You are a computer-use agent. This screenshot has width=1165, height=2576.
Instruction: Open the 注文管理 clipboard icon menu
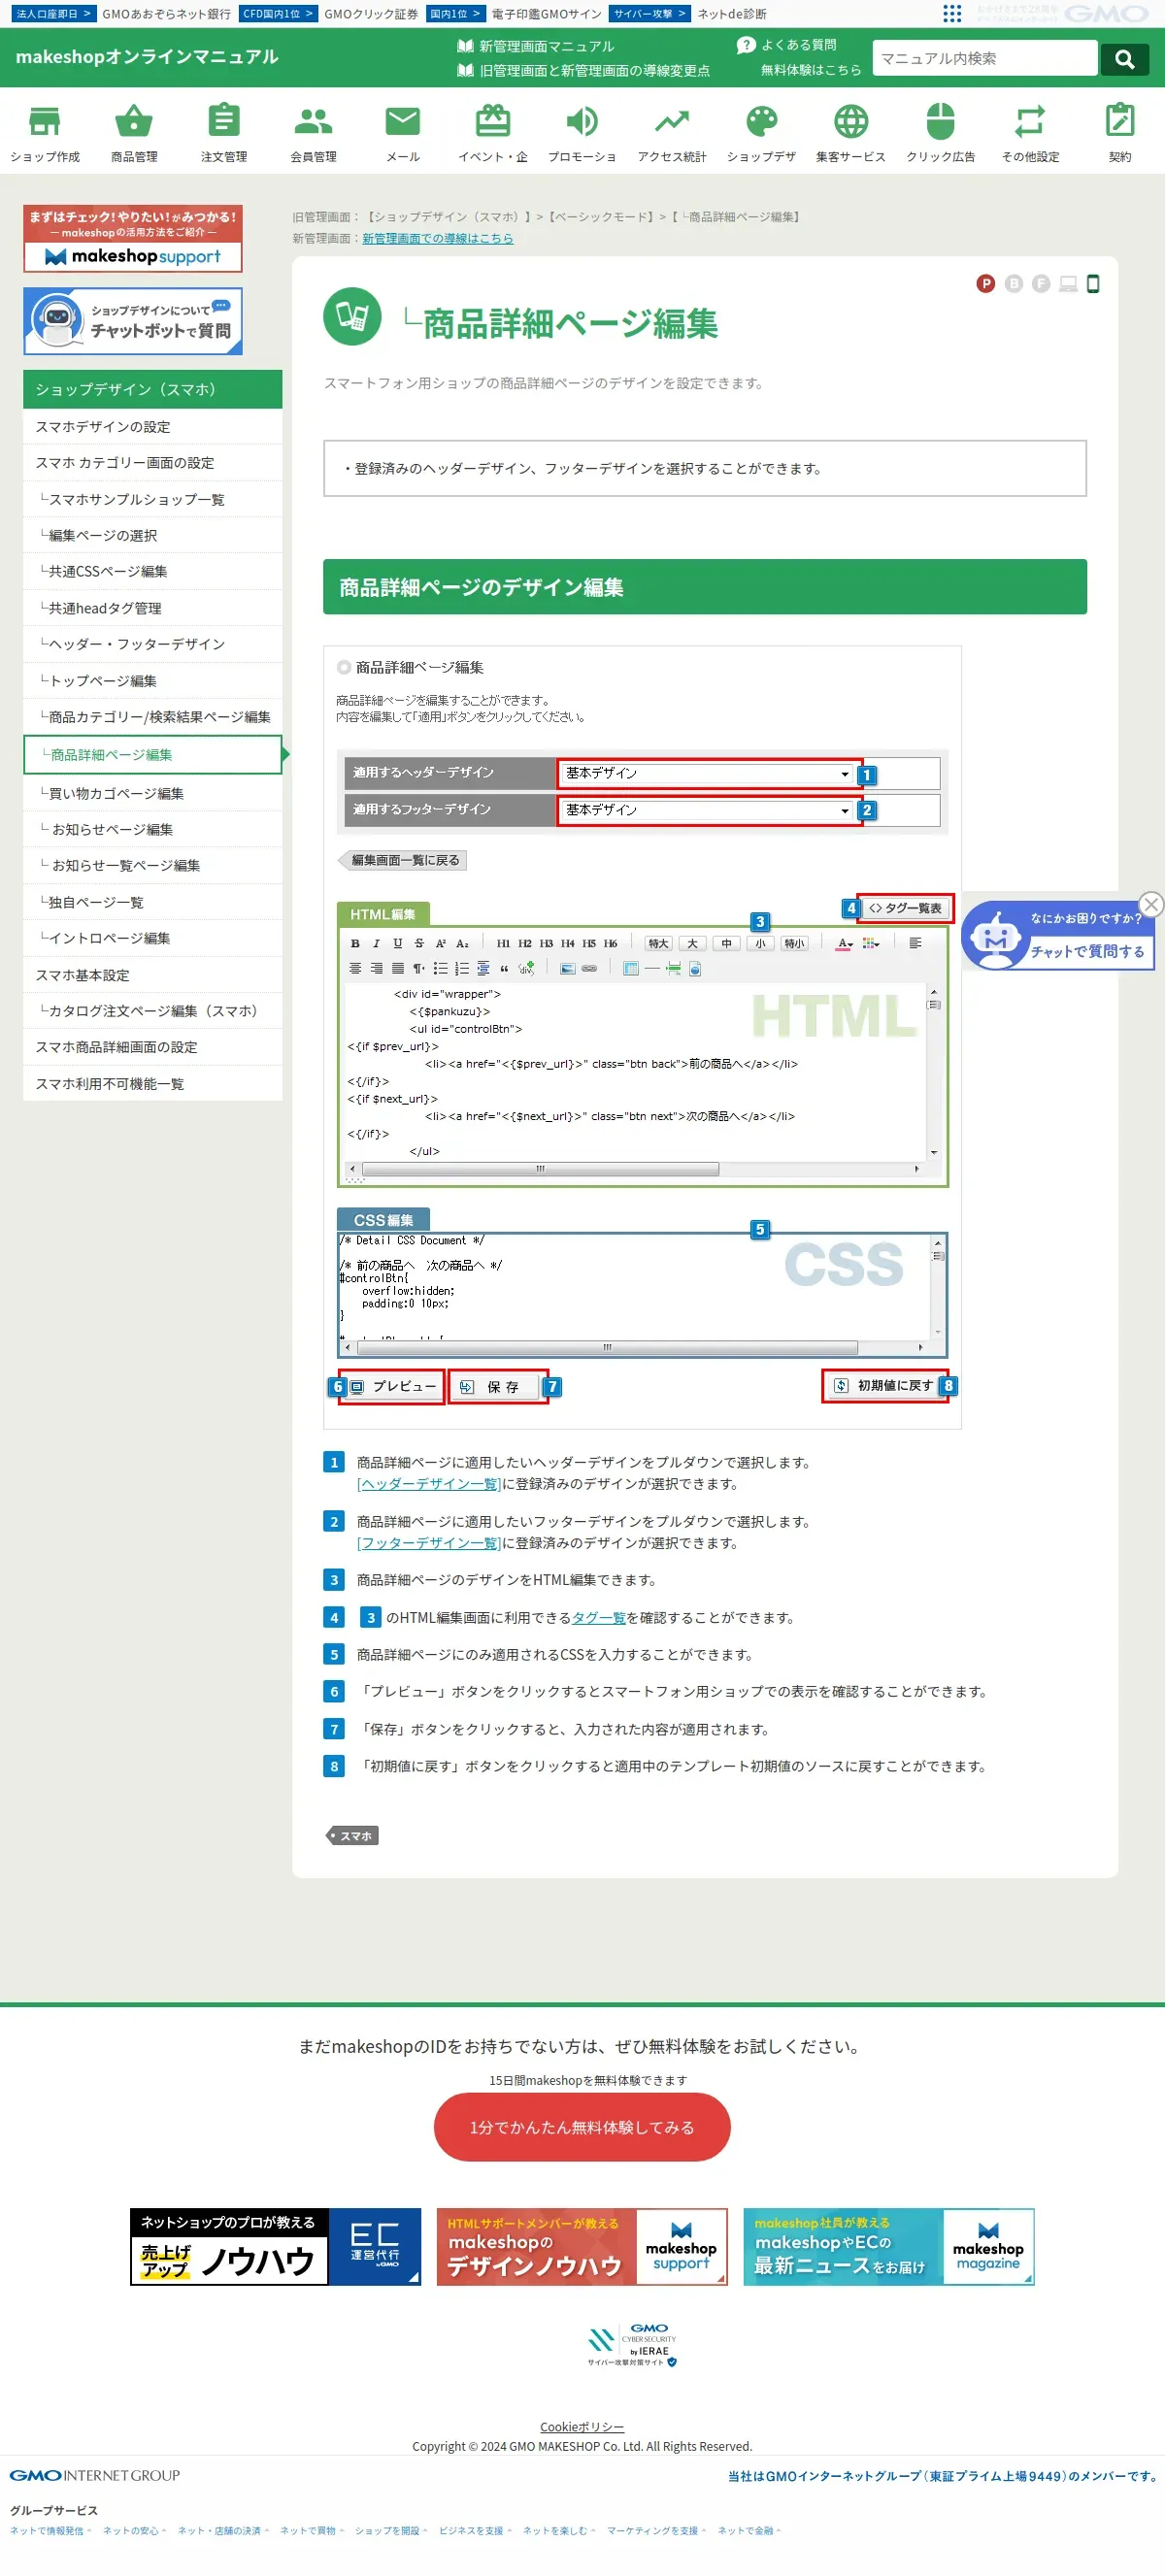tap(224, 132)
